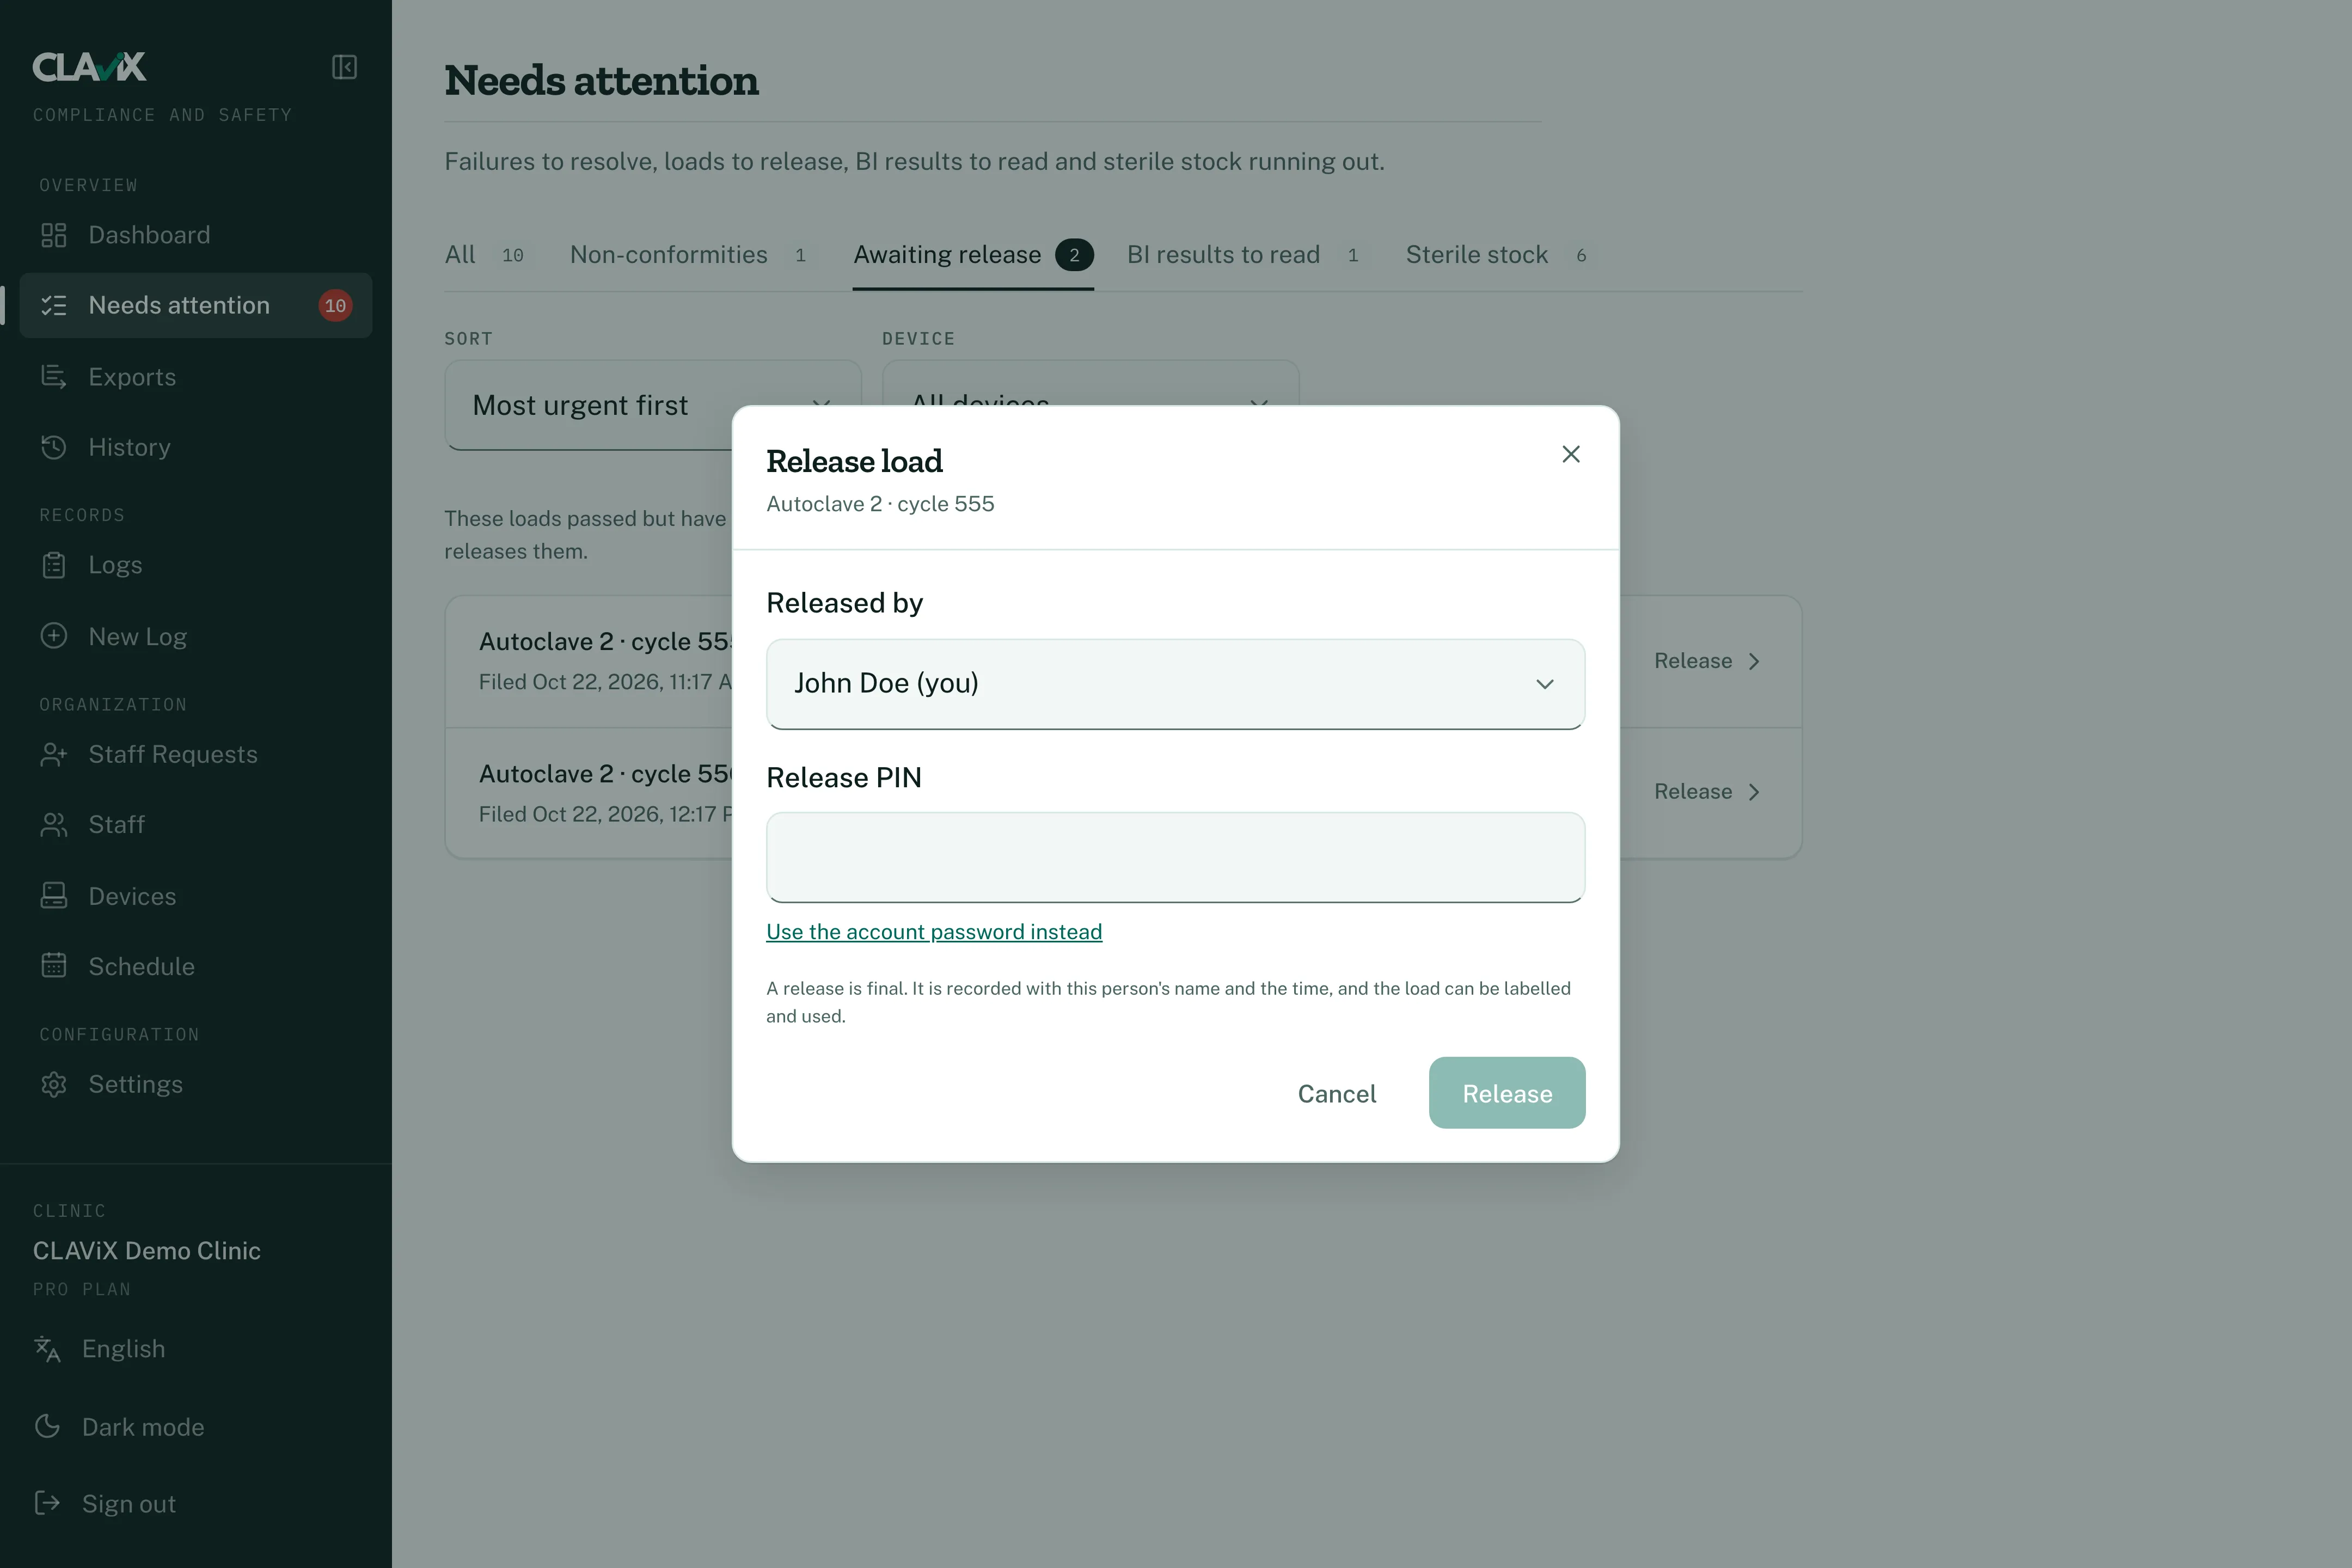Click the Schedule calendar icon
The image size is (2352, 1568).
point(54,966)
